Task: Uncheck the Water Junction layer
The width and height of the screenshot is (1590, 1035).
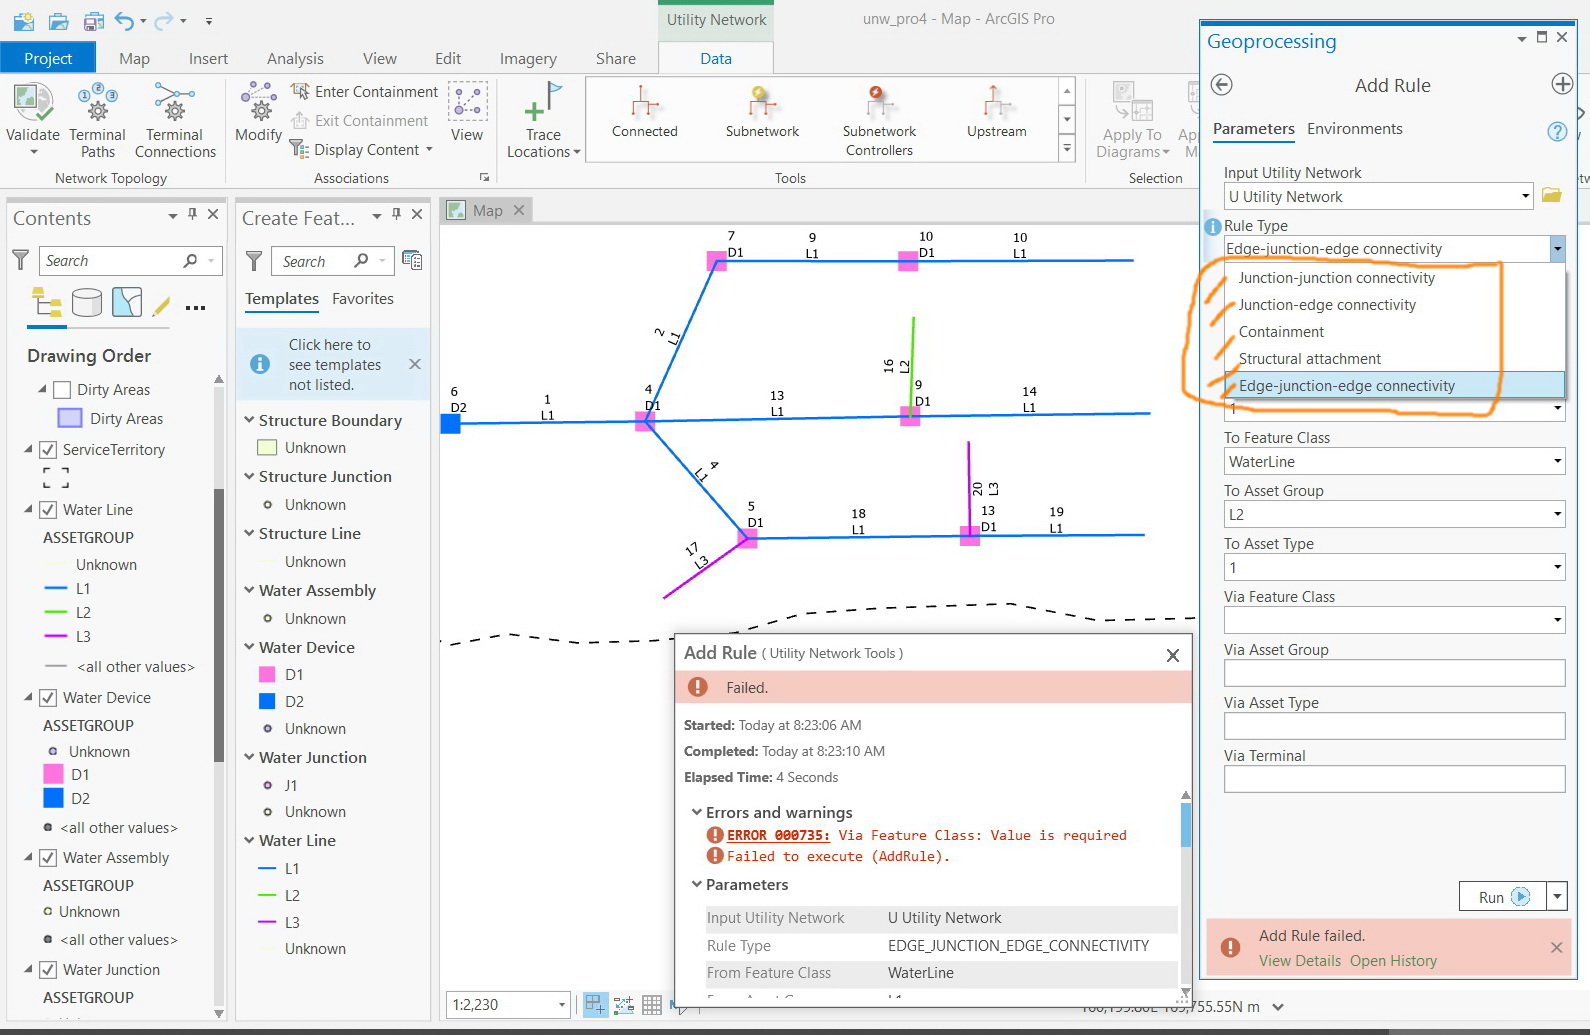Action: point(48,970)
